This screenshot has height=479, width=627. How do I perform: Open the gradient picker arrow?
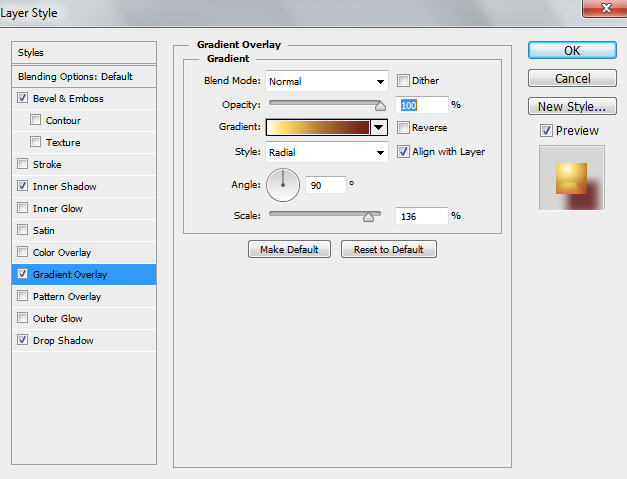click(x=379, y=128)
